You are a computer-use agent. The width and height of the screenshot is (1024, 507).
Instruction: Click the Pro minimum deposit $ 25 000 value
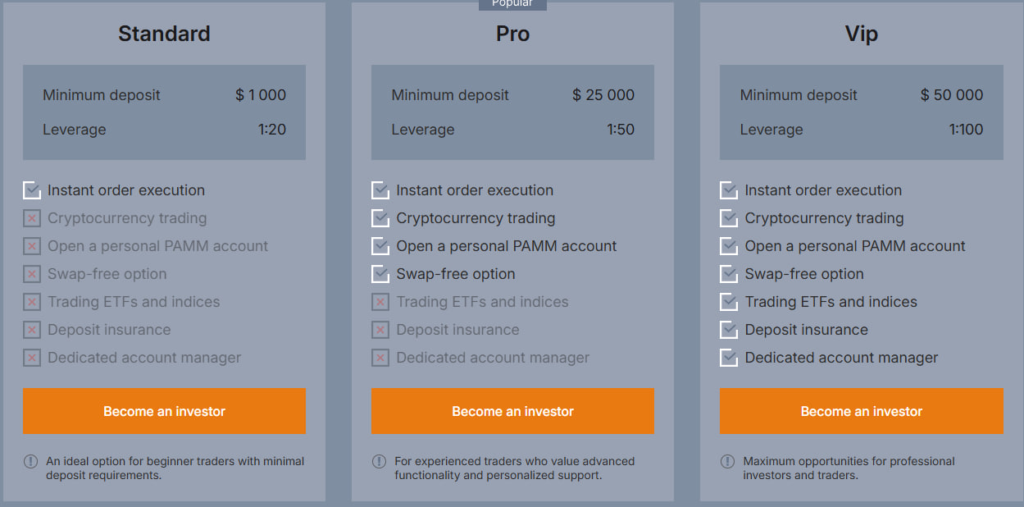point(603,95)
